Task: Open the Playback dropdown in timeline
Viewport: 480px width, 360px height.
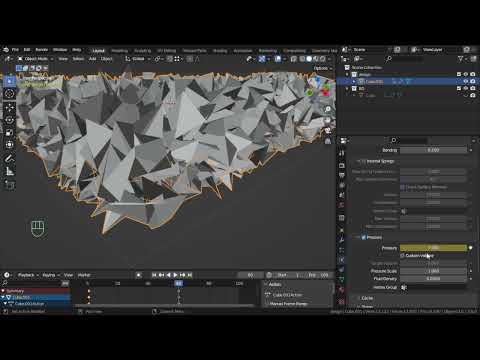Action: (x=28, y=275)
